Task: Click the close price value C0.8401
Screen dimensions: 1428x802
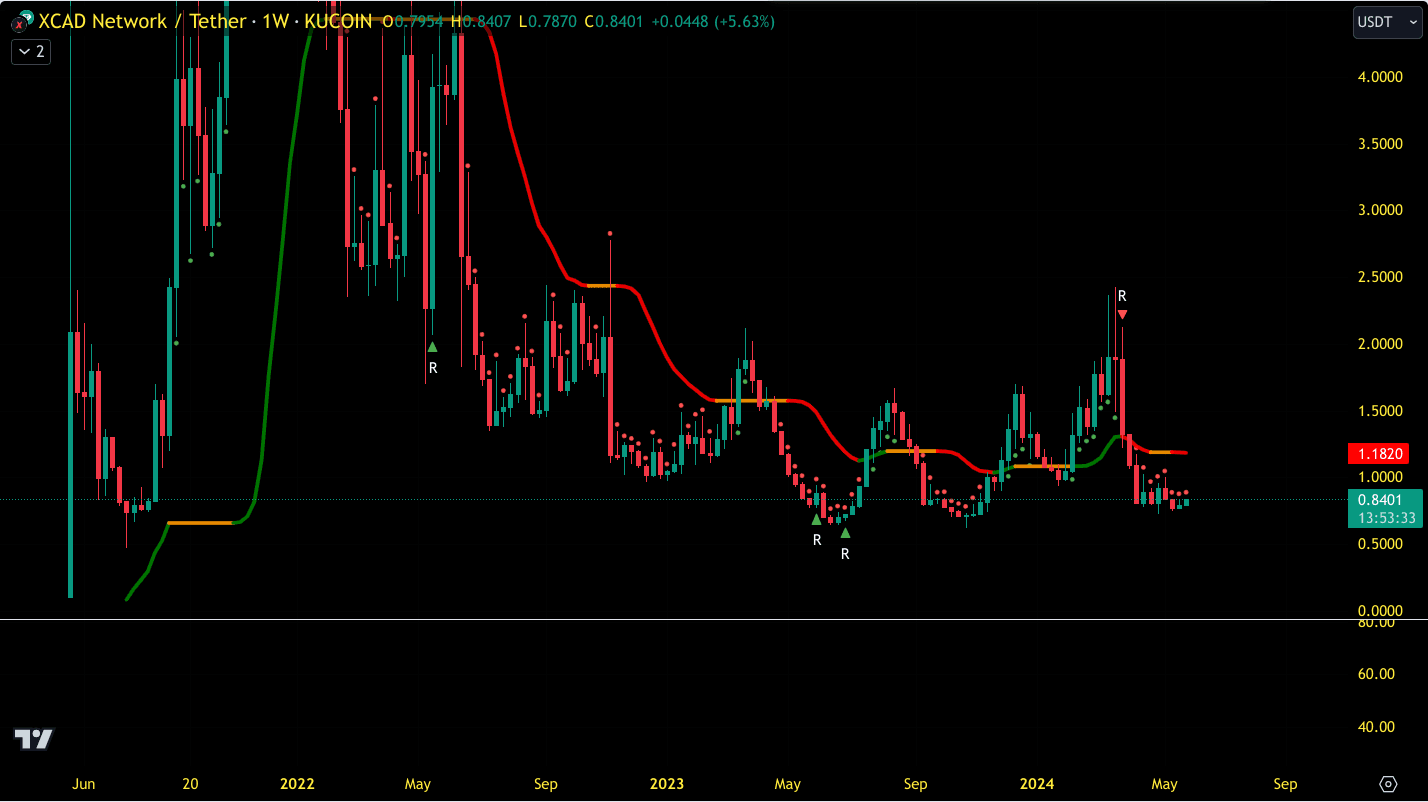Action: pyautogui.click(x=615, y=21)
